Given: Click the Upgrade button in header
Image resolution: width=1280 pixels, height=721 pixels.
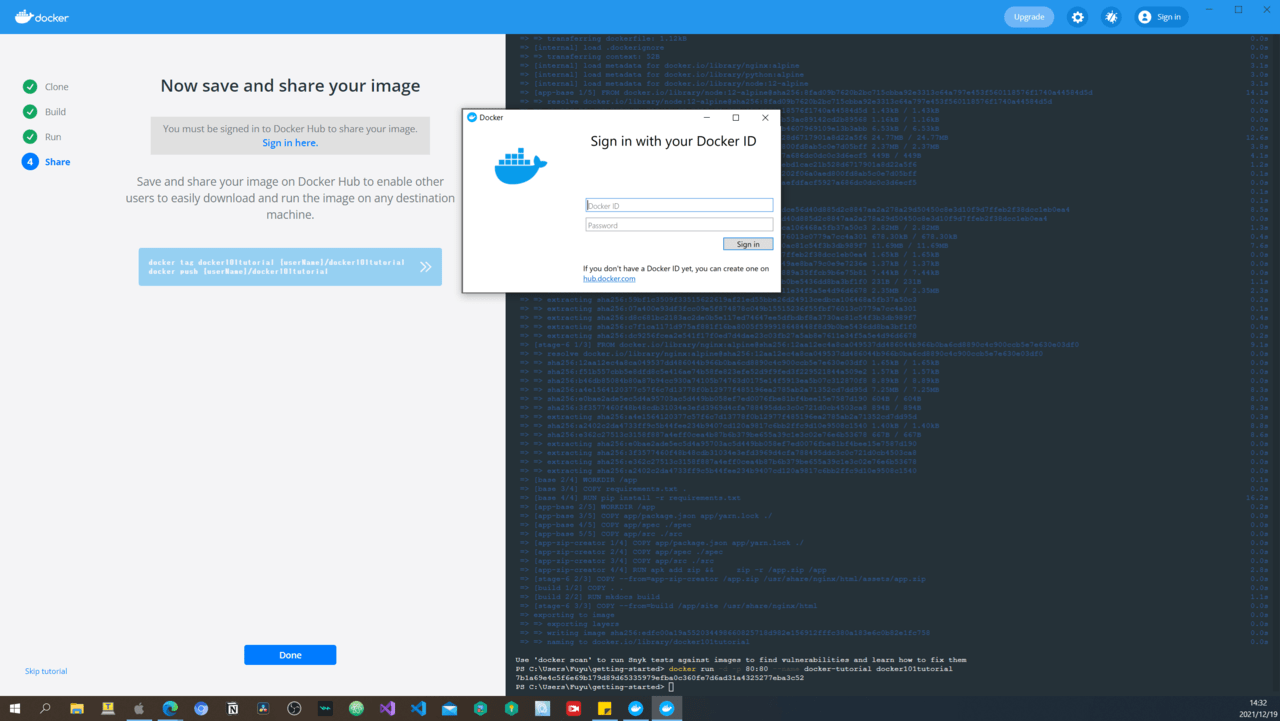Looking at the screenshot, I should click(1029, 17).
